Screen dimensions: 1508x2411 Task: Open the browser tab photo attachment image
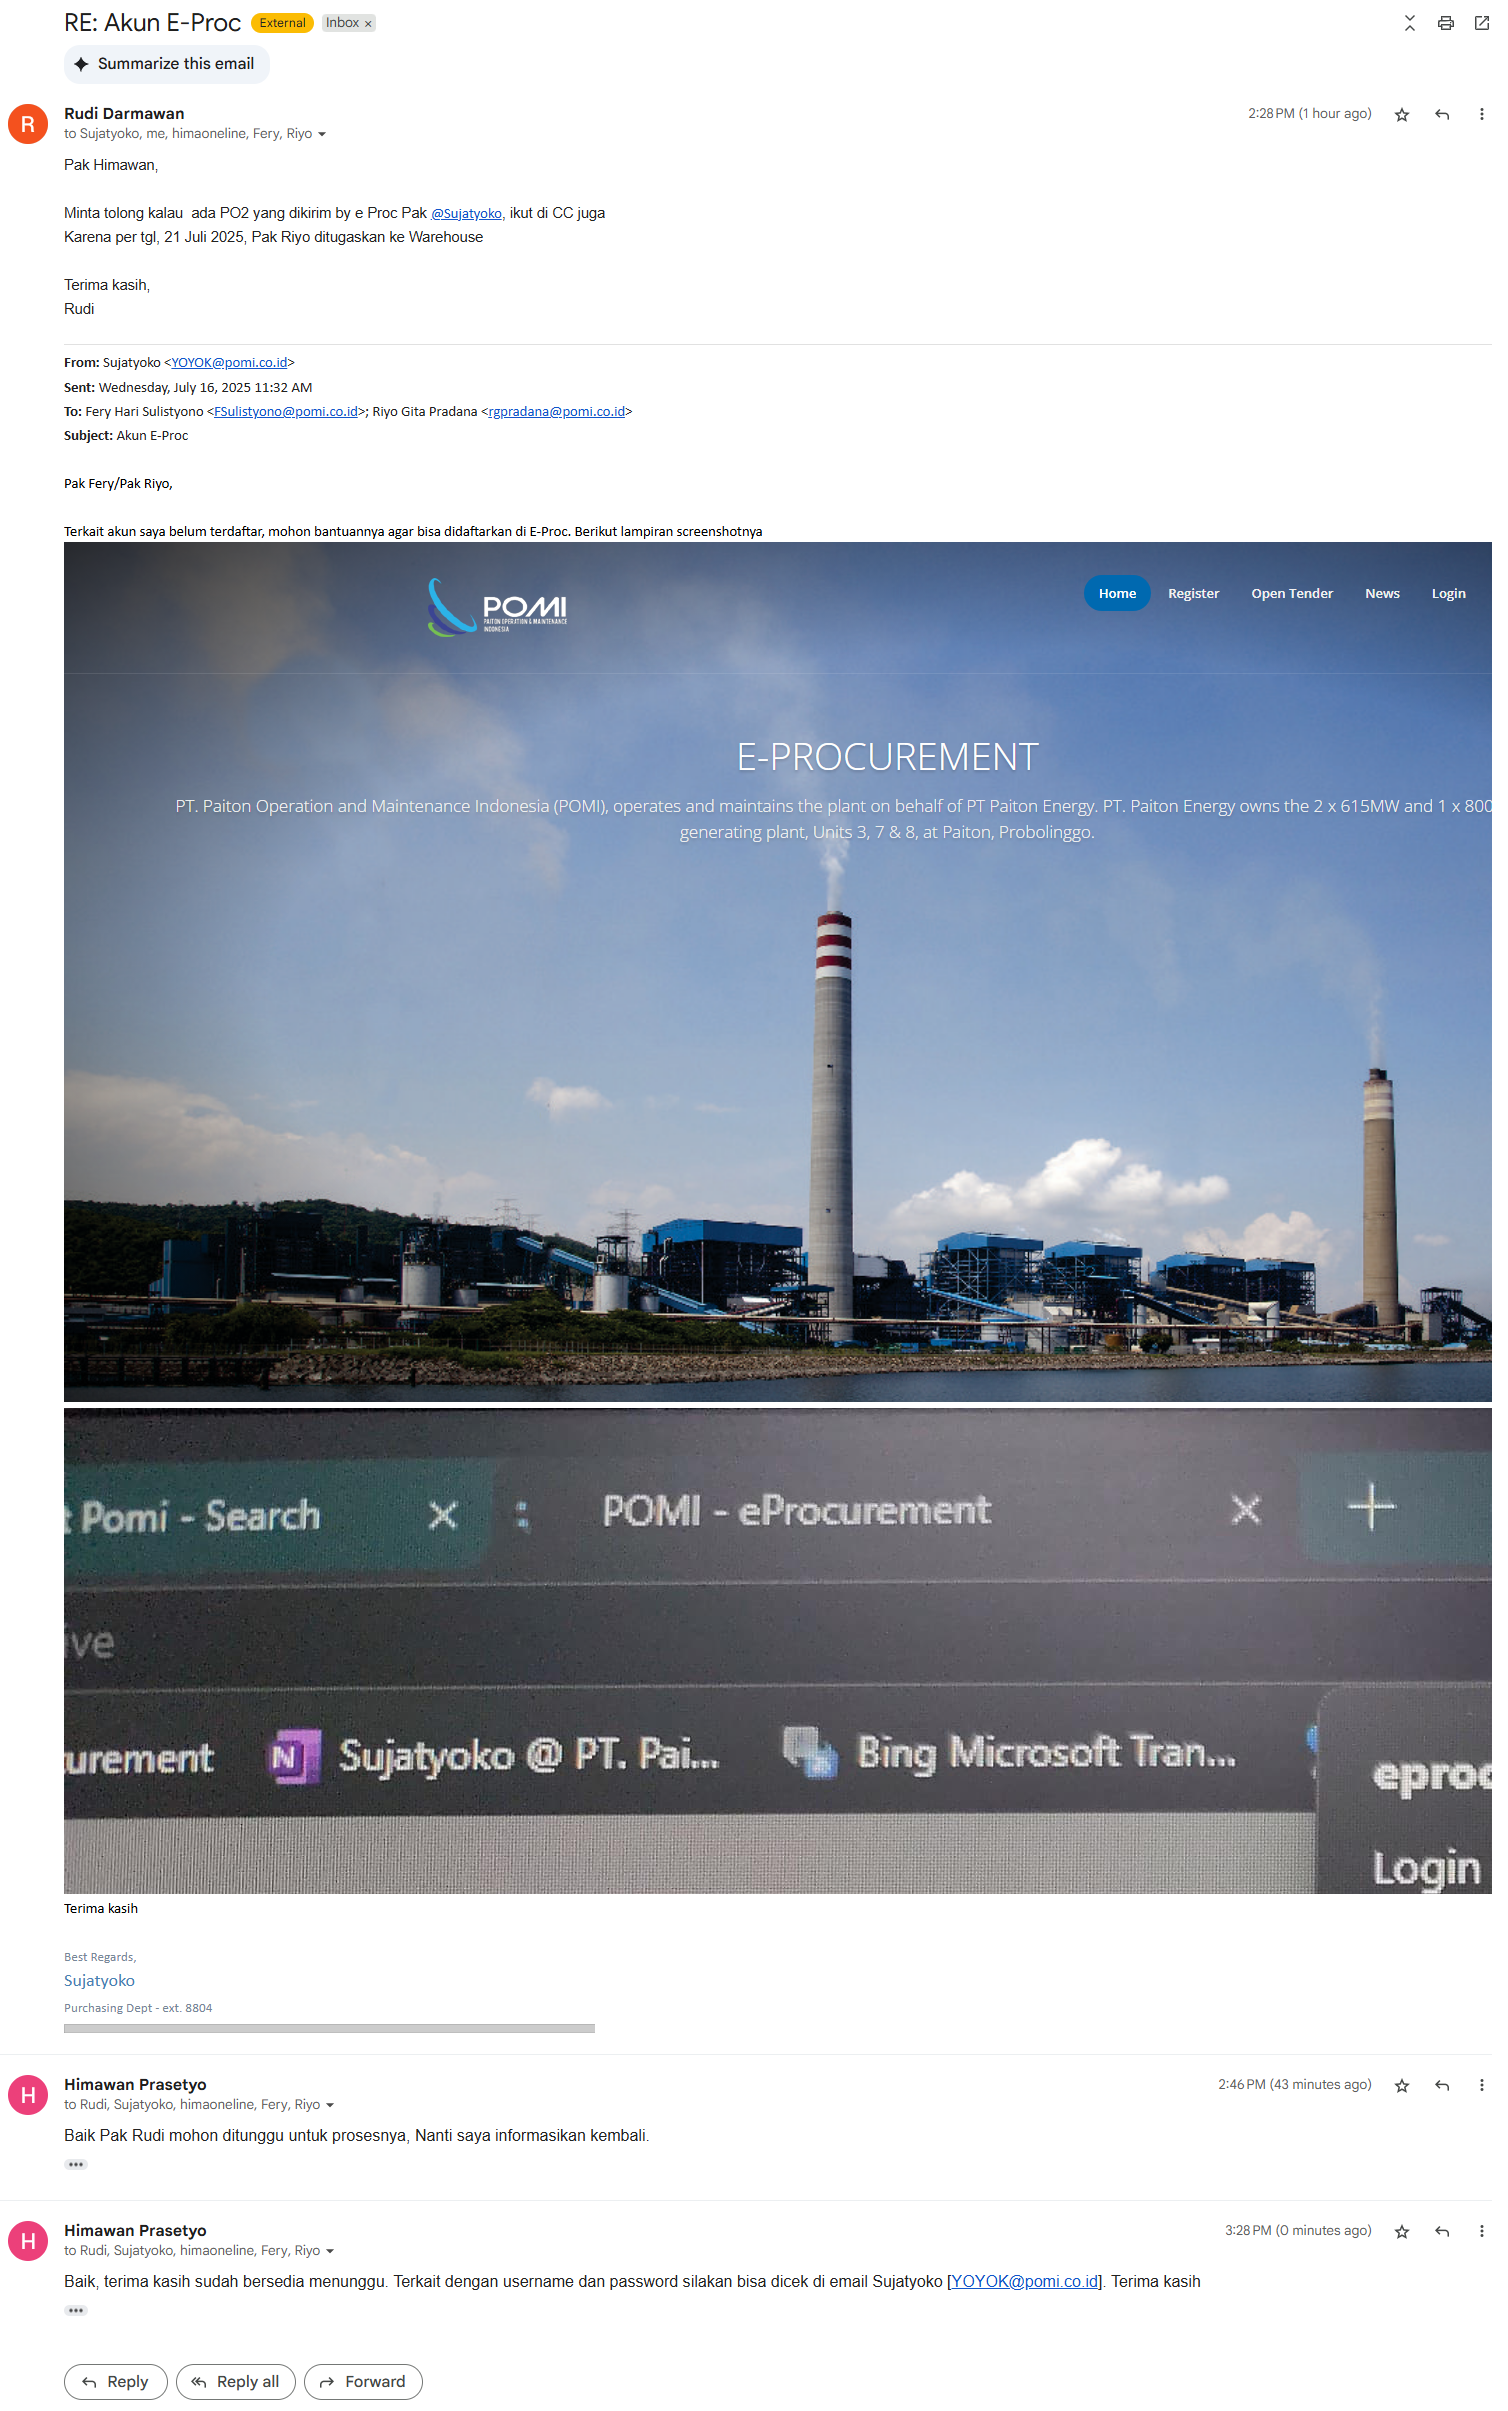778,1651
